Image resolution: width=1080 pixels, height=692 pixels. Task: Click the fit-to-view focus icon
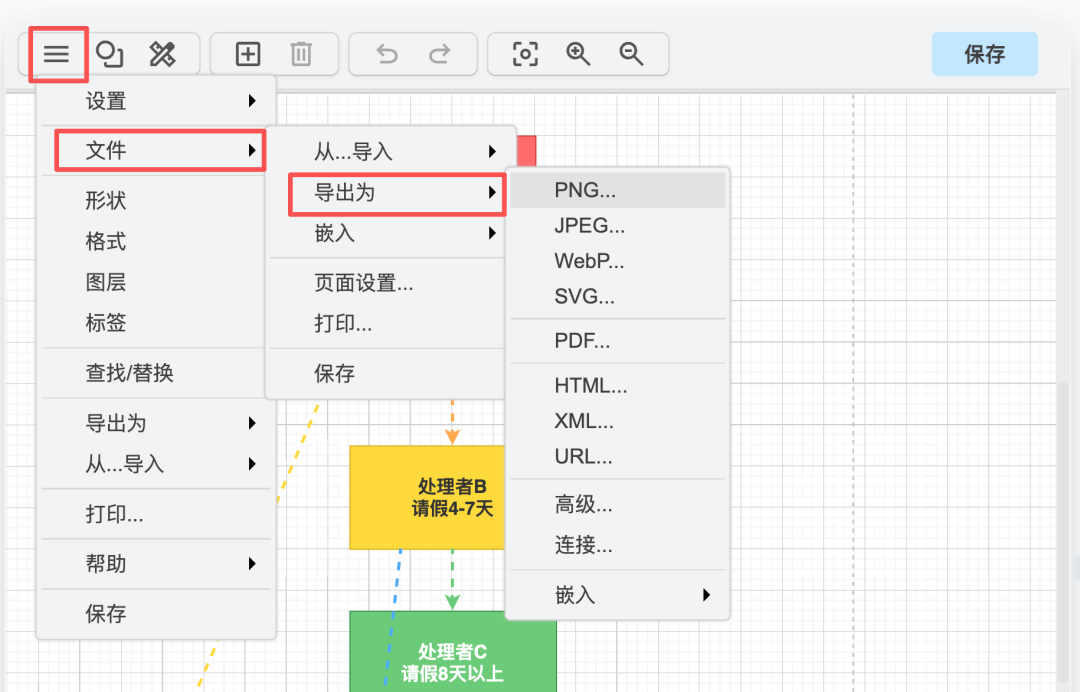525,54
